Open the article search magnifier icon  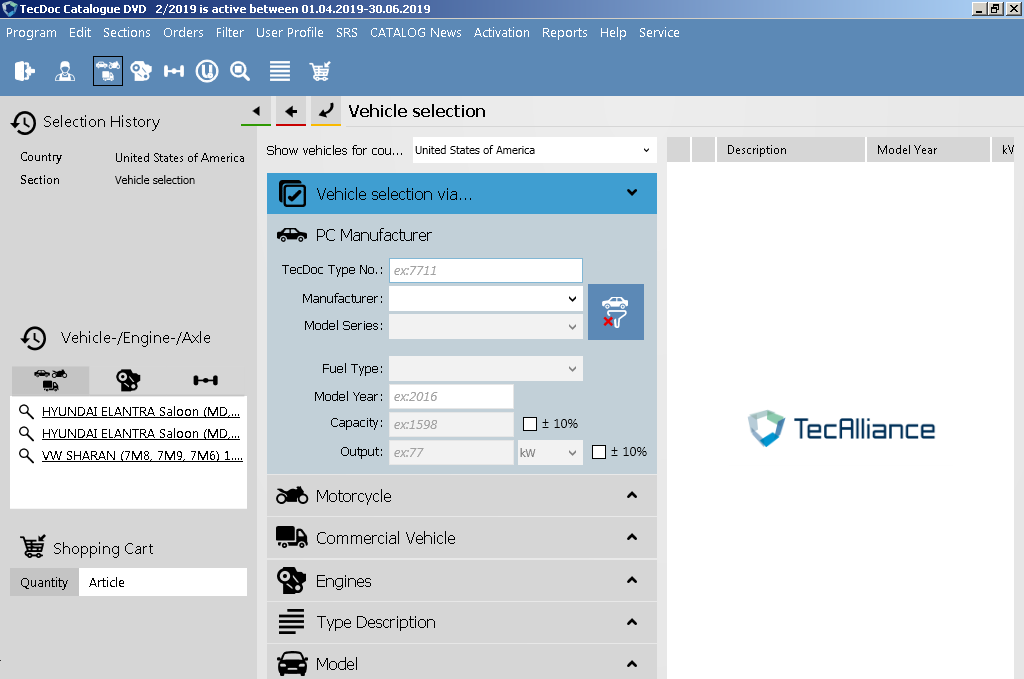click(240, 71)
